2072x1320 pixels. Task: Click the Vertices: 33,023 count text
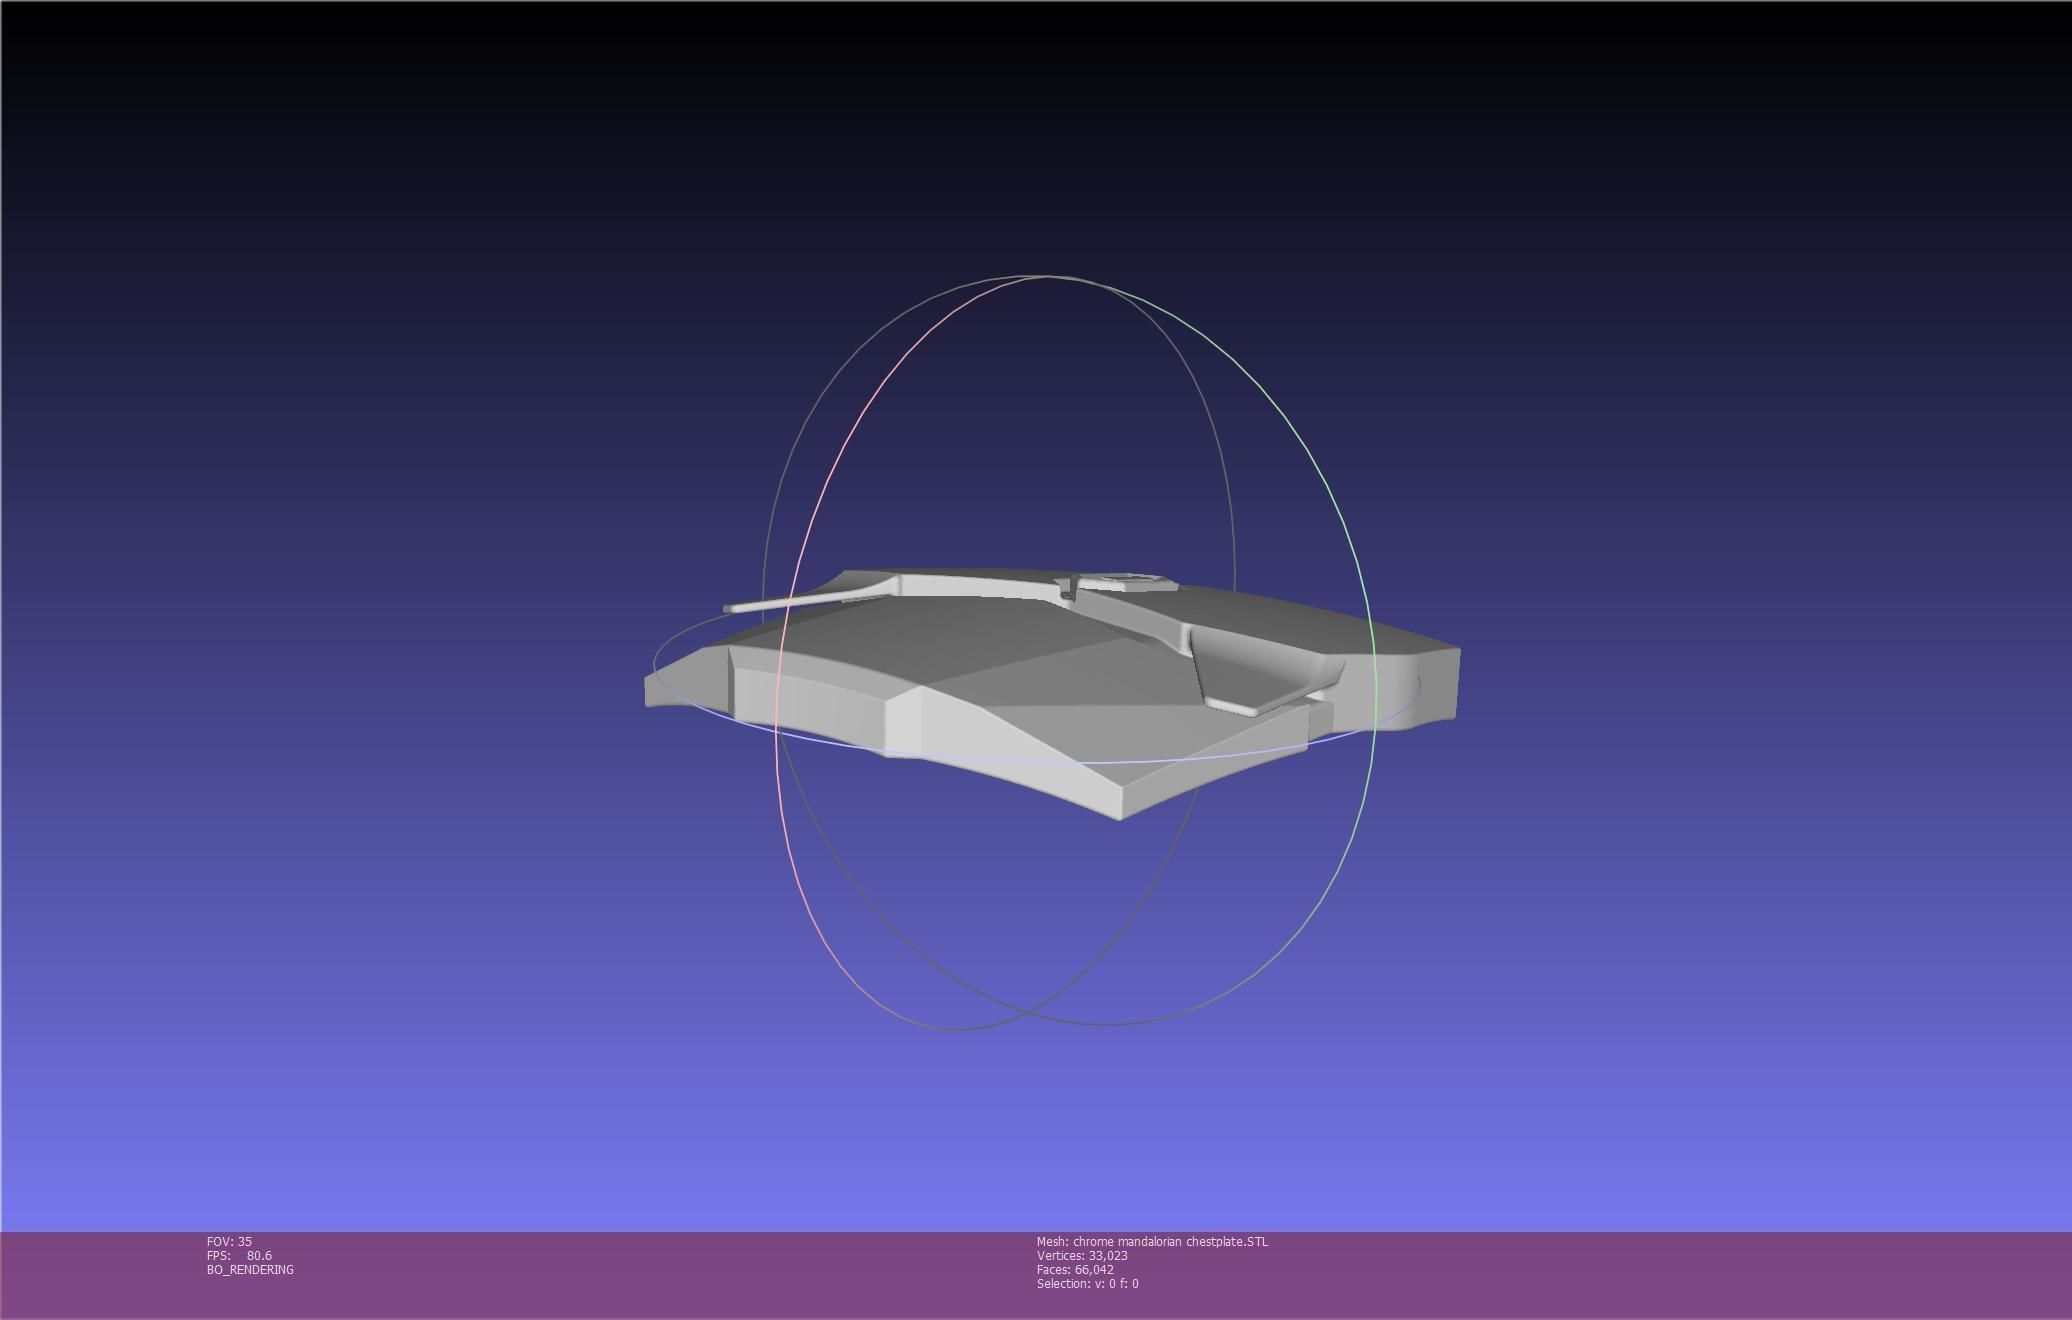point(1082,1255)
